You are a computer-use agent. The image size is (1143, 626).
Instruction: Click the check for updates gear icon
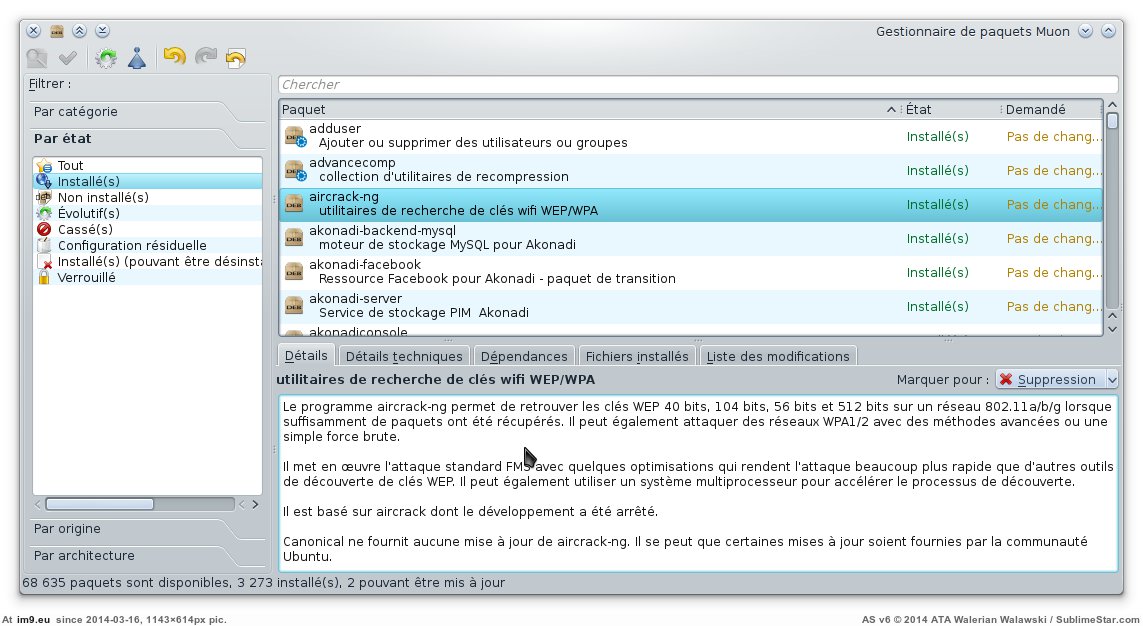tap(106, 58)
